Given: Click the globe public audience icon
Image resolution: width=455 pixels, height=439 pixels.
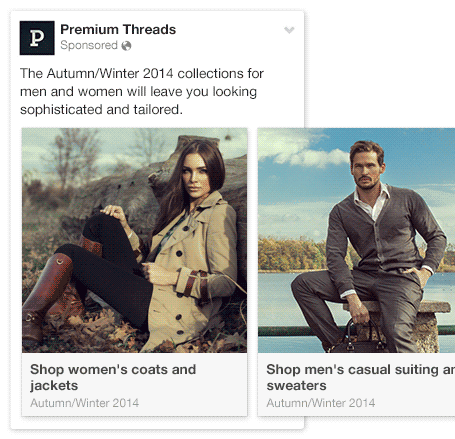Looking at the screenshot, I should click(126, 46).
